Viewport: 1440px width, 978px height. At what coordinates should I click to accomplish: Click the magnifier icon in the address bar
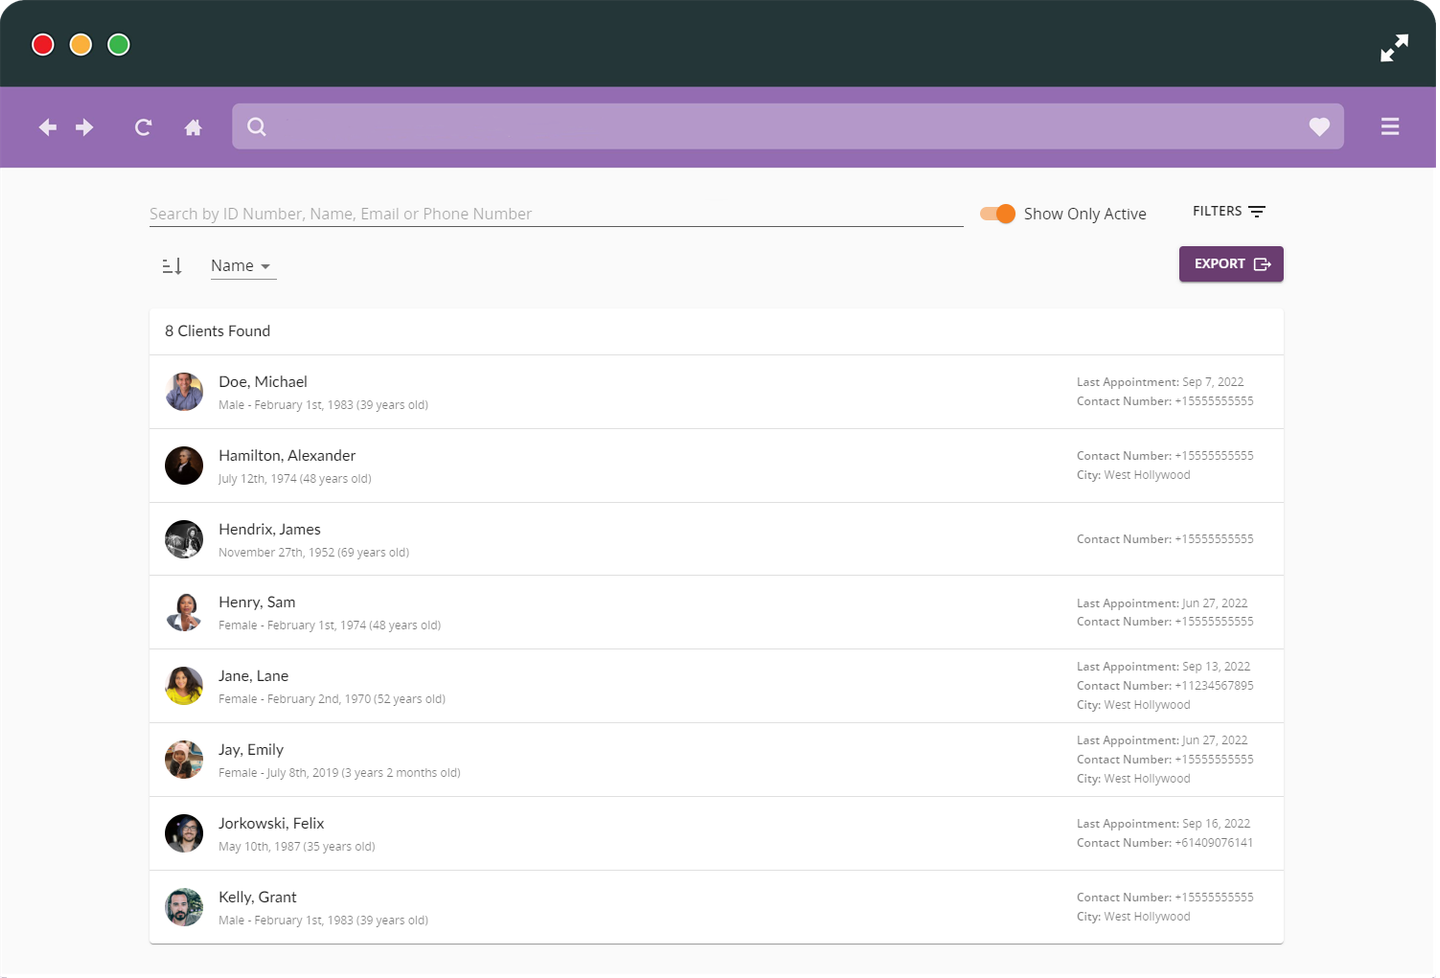click(x=257, y=127)
